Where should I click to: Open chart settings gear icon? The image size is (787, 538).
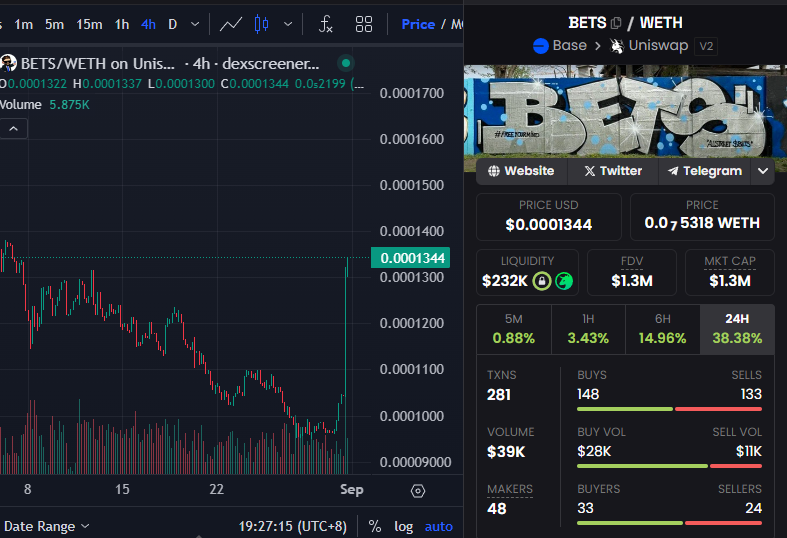tap(418, 490)
